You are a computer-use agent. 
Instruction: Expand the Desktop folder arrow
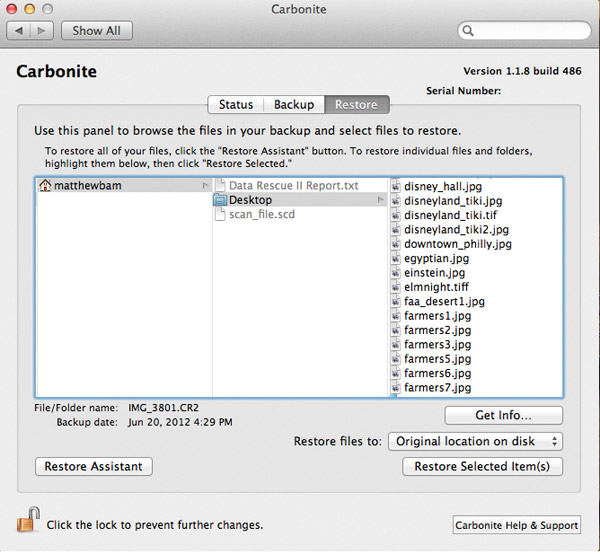[x=380, y=200]
